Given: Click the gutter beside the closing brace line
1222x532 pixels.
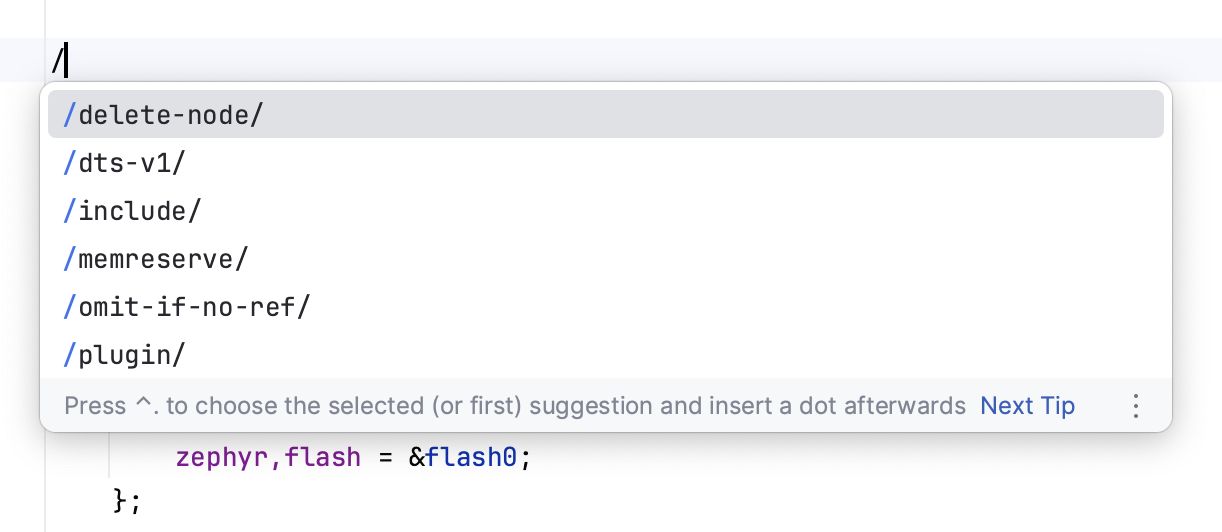Looking at the screenshot, I should [22, 500].
